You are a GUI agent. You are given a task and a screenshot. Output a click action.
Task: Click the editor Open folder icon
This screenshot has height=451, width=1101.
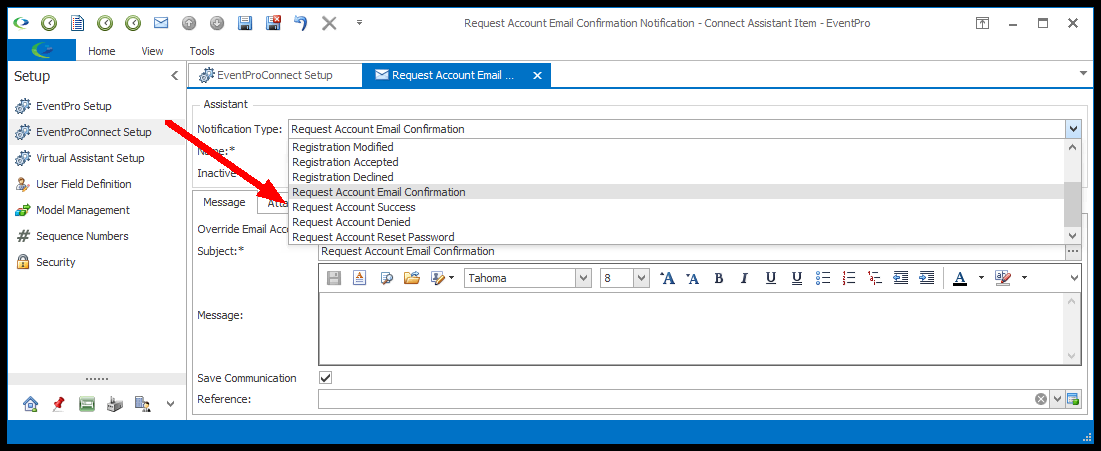[x=411, y=278]
